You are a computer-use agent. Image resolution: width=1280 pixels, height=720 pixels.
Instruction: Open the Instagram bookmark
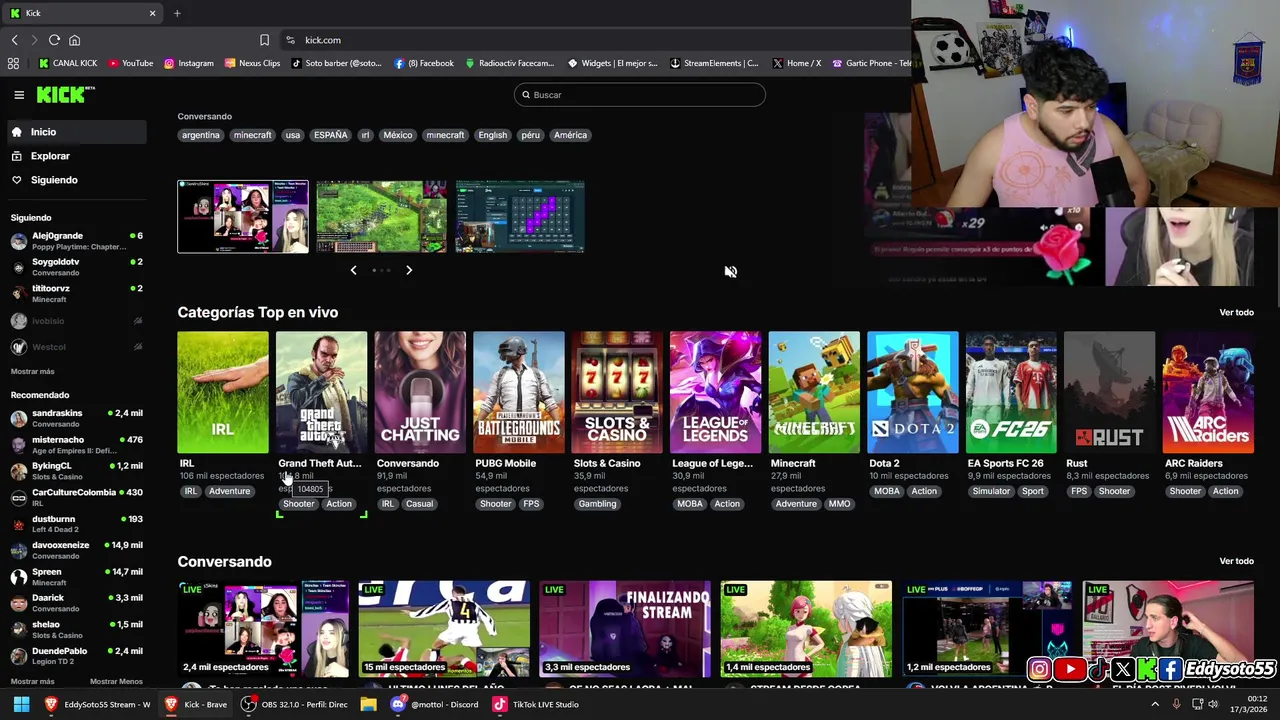pyautogui.click(x=189, y=63)
